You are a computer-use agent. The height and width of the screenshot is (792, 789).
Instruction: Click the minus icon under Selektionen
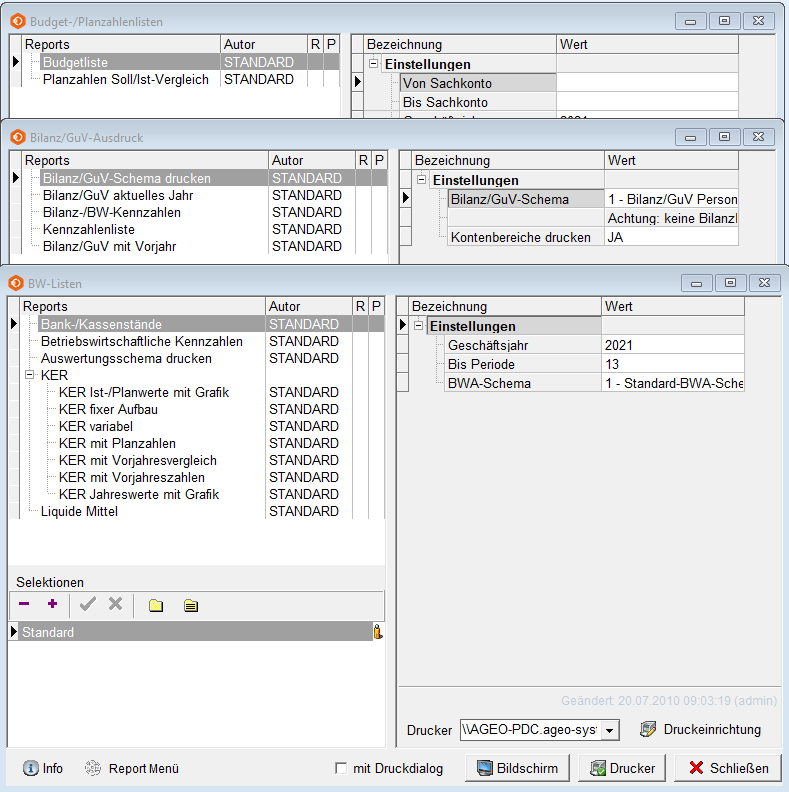pyautogui.click(x=24, y=604)
